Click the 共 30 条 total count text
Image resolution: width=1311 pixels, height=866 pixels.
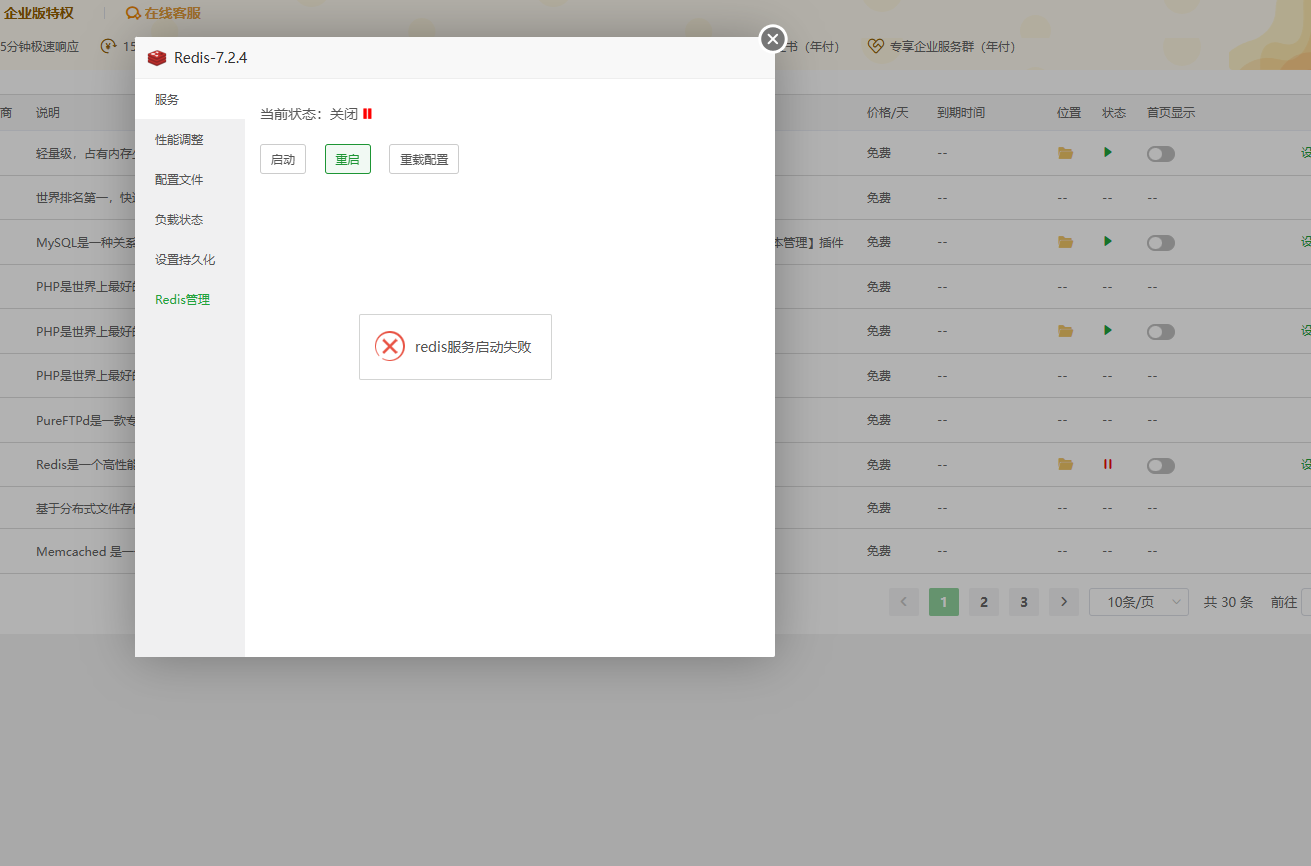tap(1228, 602)
